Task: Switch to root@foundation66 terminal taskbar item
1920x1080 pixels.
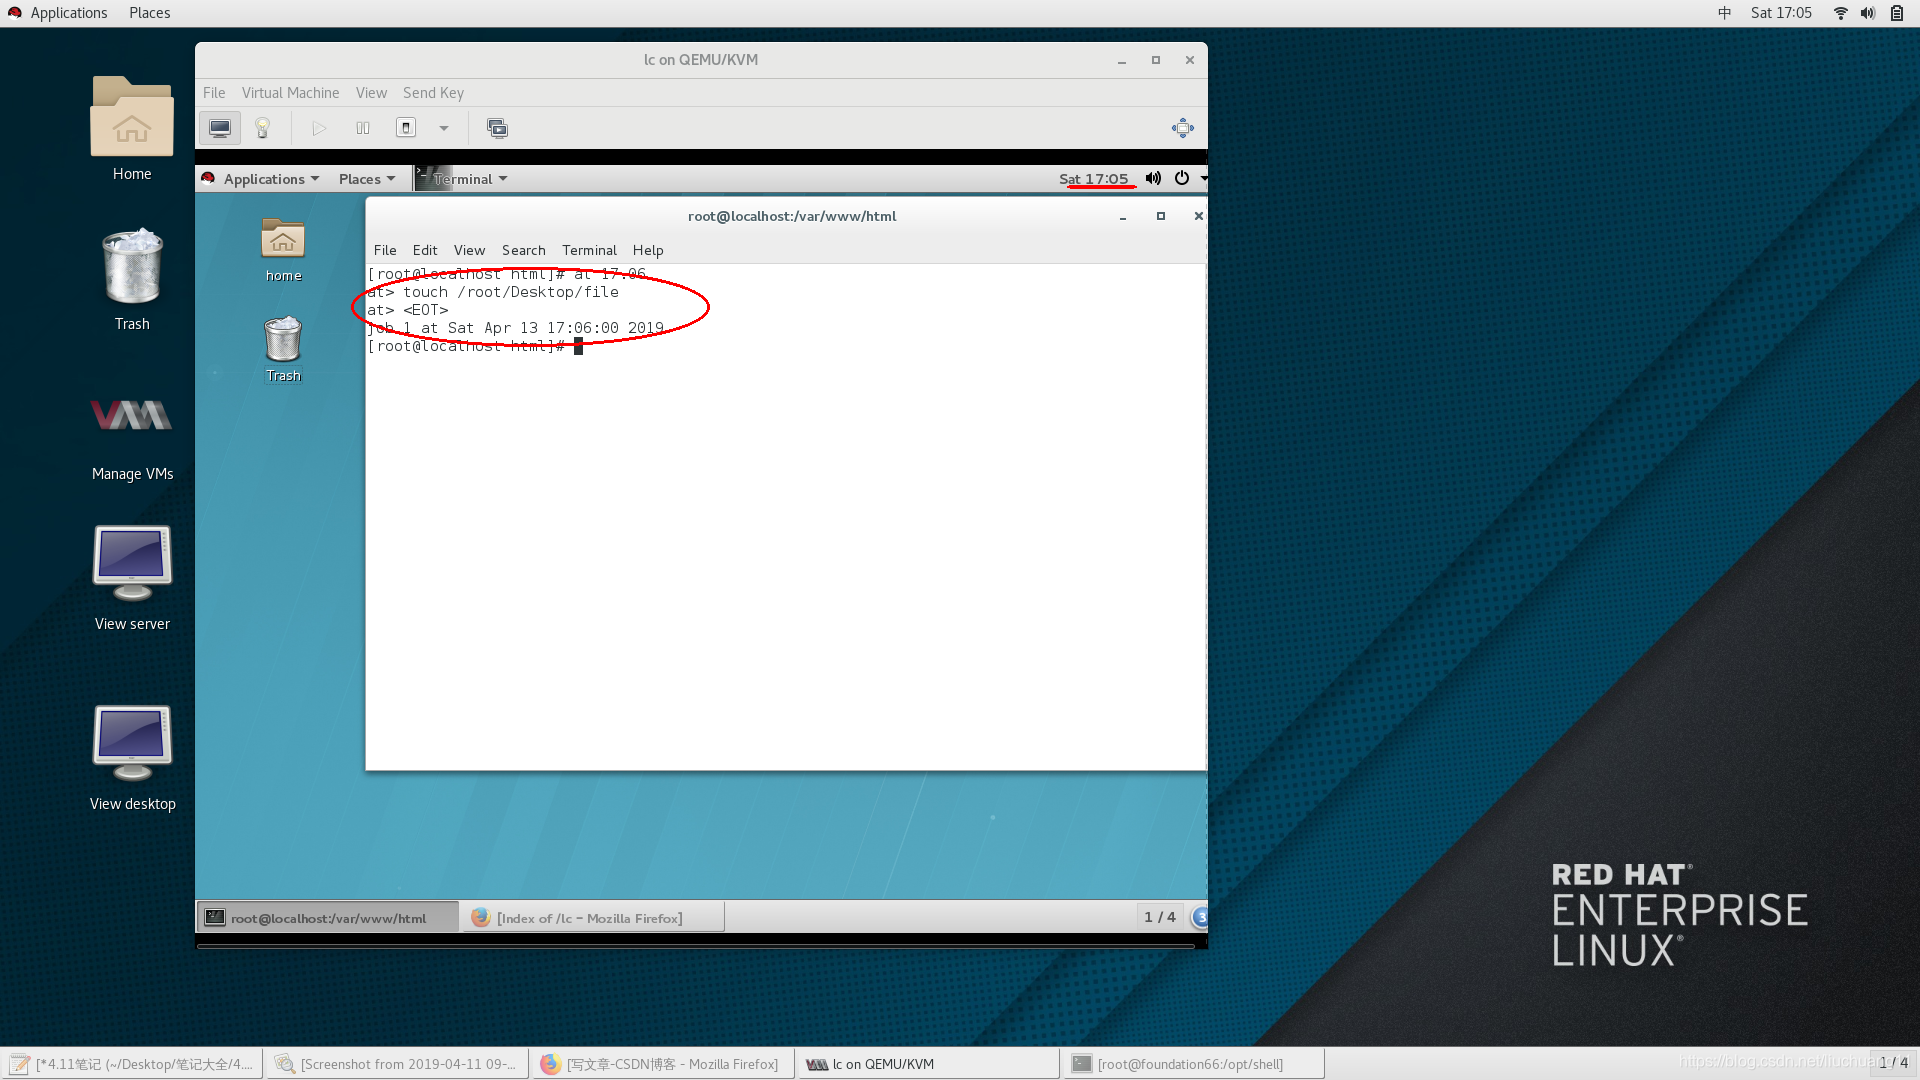Action: [x=1191, y=1064]
